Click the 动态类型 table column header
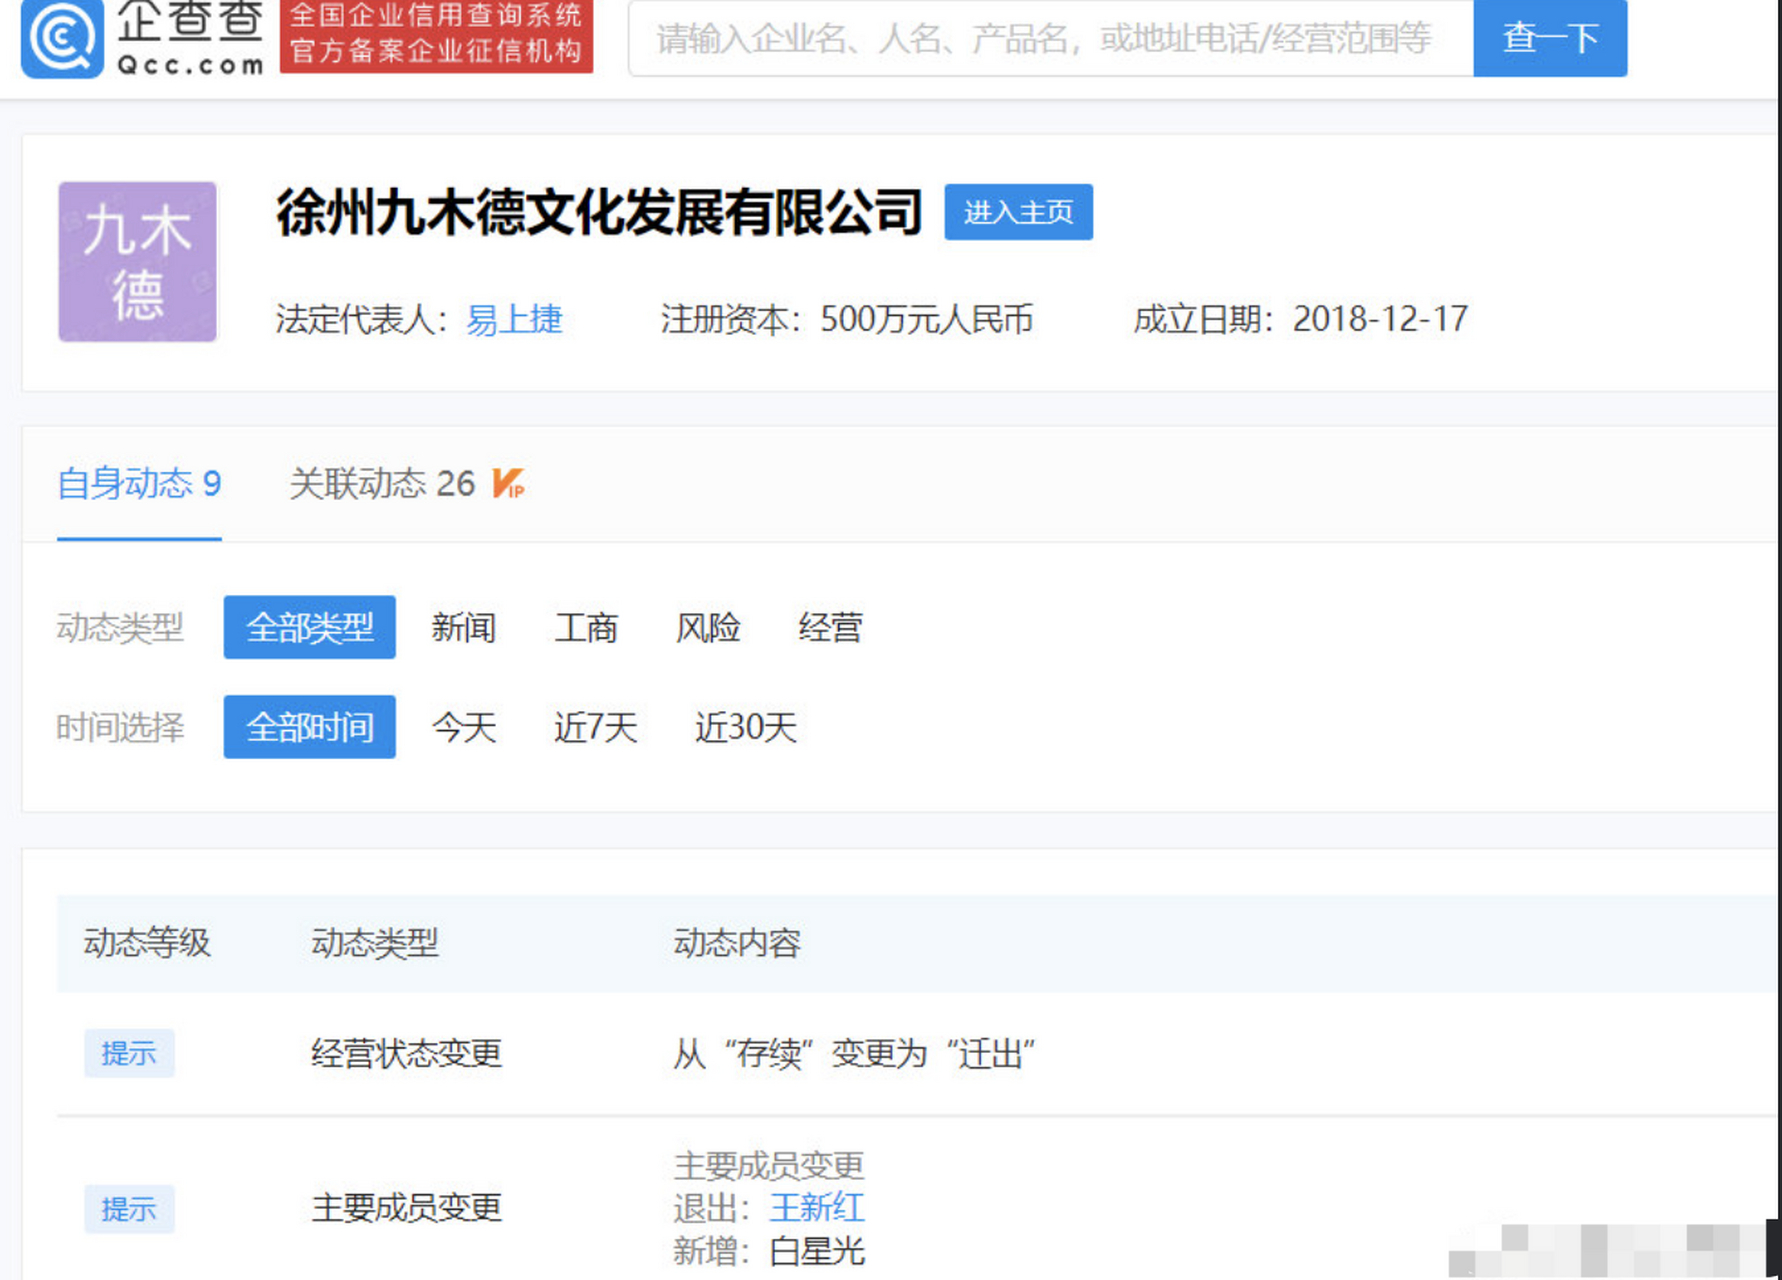 tap(375, 943)
